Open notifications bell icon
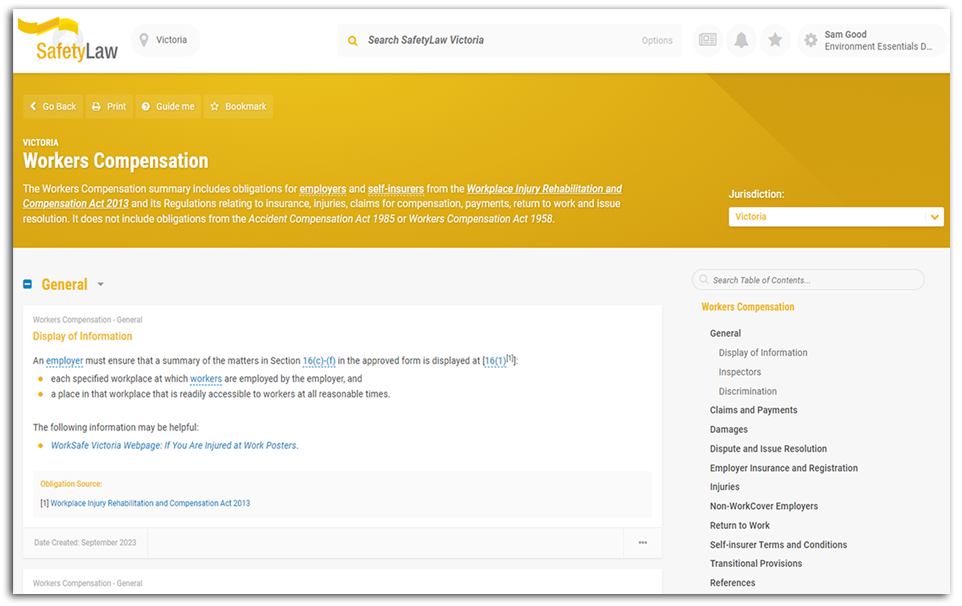Viewport: 962px width, 606px height. 741,40
